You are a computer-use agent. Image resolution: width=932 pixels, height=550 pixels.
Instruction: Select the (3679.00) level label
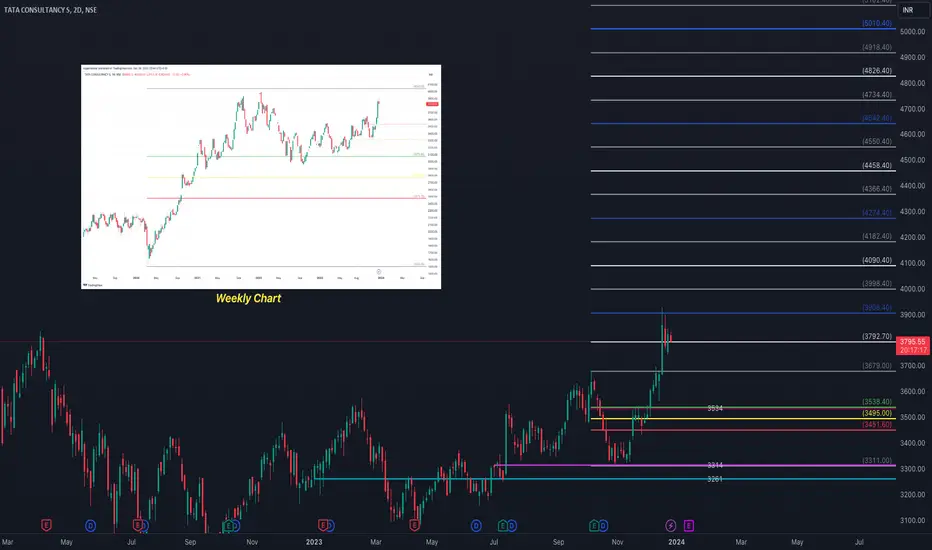point(877,366)
